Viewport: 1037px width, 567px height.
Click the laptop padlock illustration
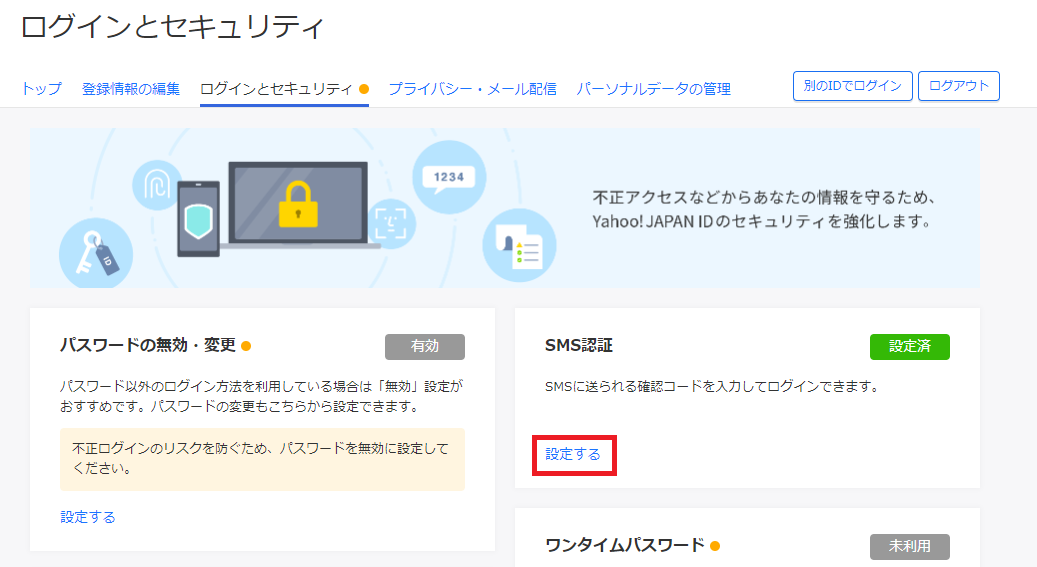[298, 205]
